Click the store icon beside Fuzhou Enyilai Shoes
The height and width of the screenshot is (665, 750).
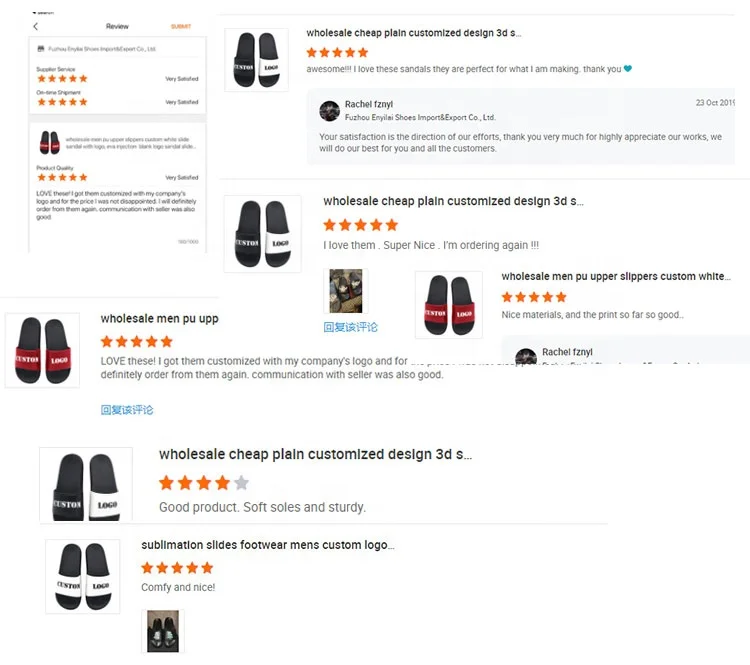coord(40,48)
